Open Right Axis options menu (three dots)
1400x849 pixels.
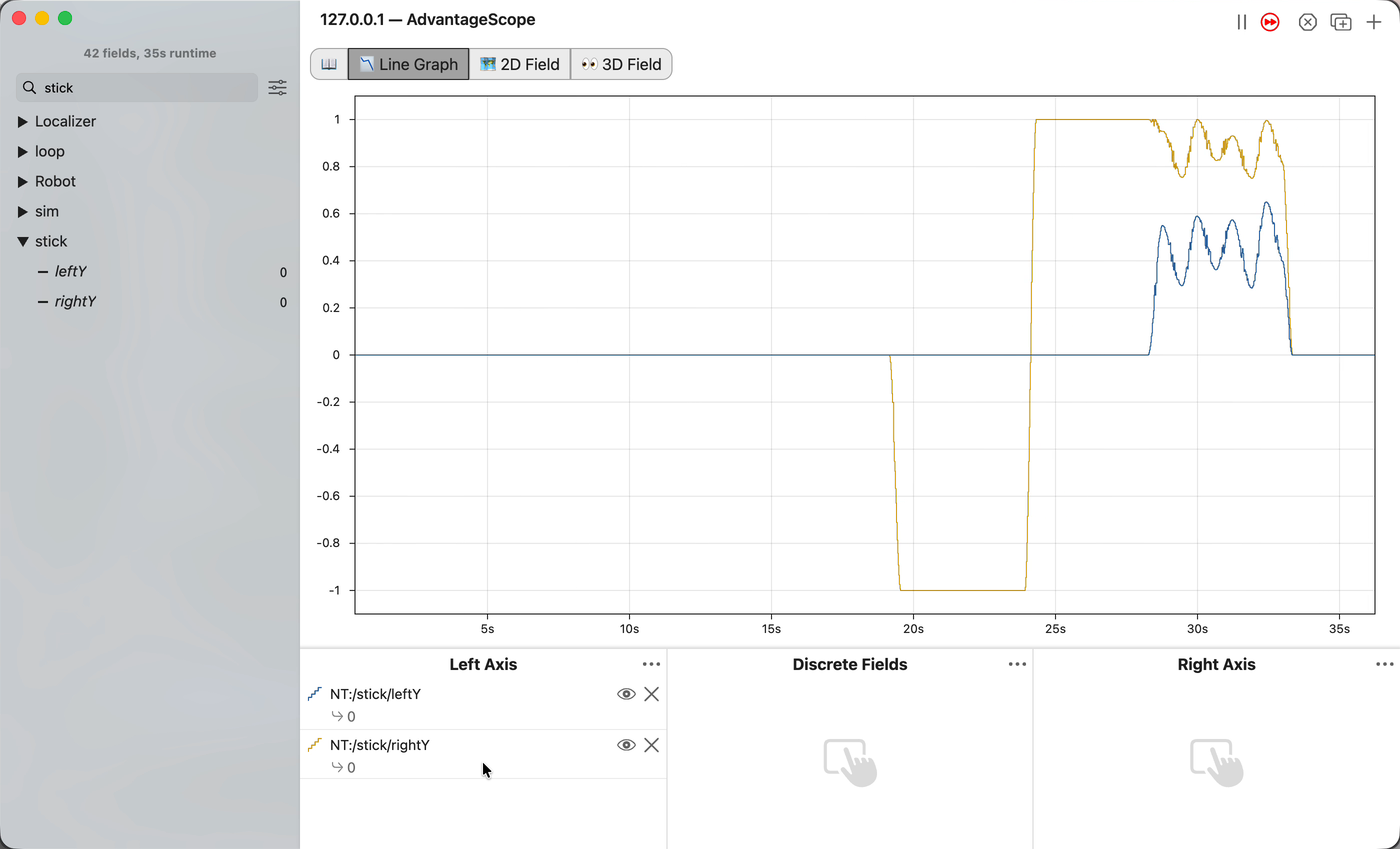(x=1384, y=664)
